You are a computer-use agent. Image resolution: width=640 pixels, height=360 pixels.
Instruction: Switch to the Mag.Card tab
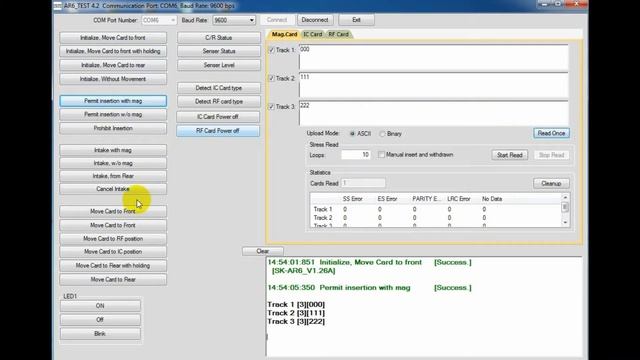284,34
